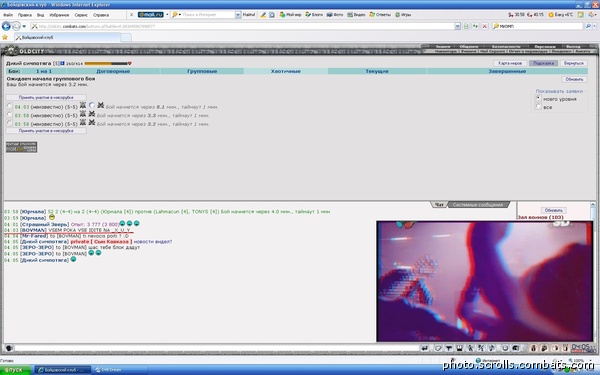The height and width of the screenshot is (375, 600).
Task: Click the smiley face icon in chat toolbar
Action: tap(505, 348)
